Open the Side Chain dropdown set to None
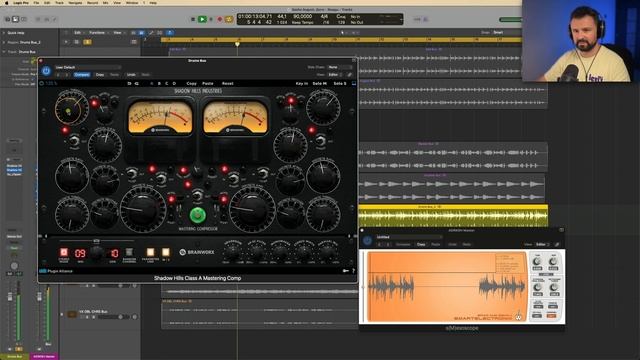 click(x=340, y=67)
